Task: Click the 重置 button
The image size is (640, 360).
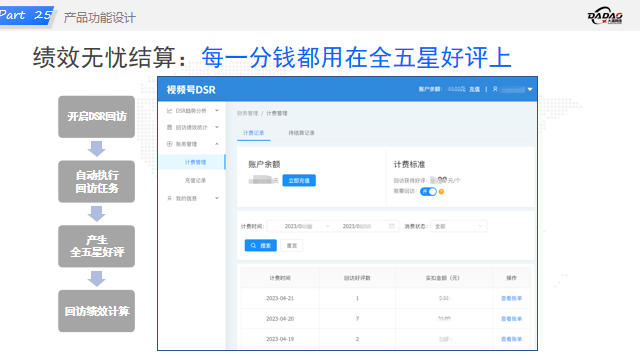Action: coord(291,245)
